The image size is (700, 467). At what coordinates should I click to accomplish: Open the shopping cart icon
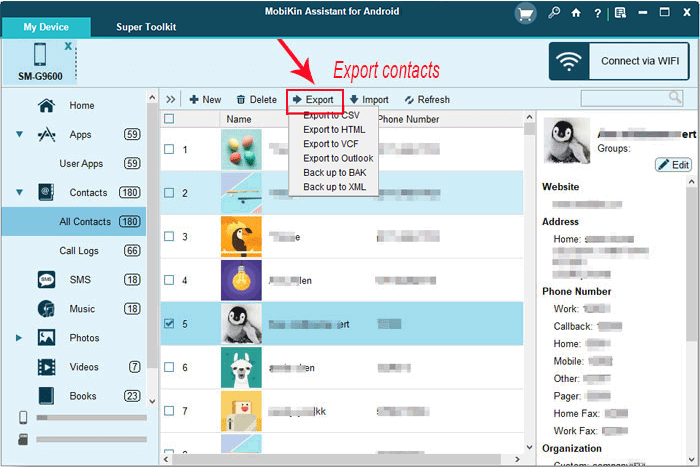point(525,14)
